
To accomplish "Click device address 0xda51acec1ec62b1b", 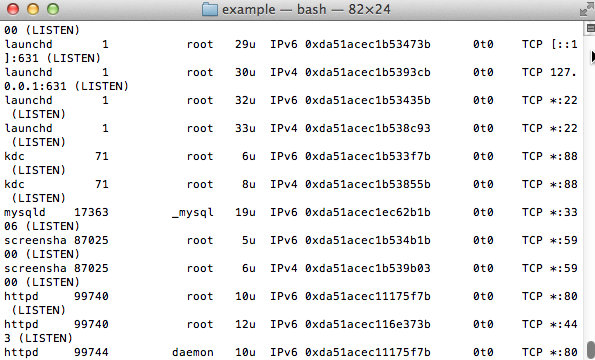I will click(x=368, y=212).
